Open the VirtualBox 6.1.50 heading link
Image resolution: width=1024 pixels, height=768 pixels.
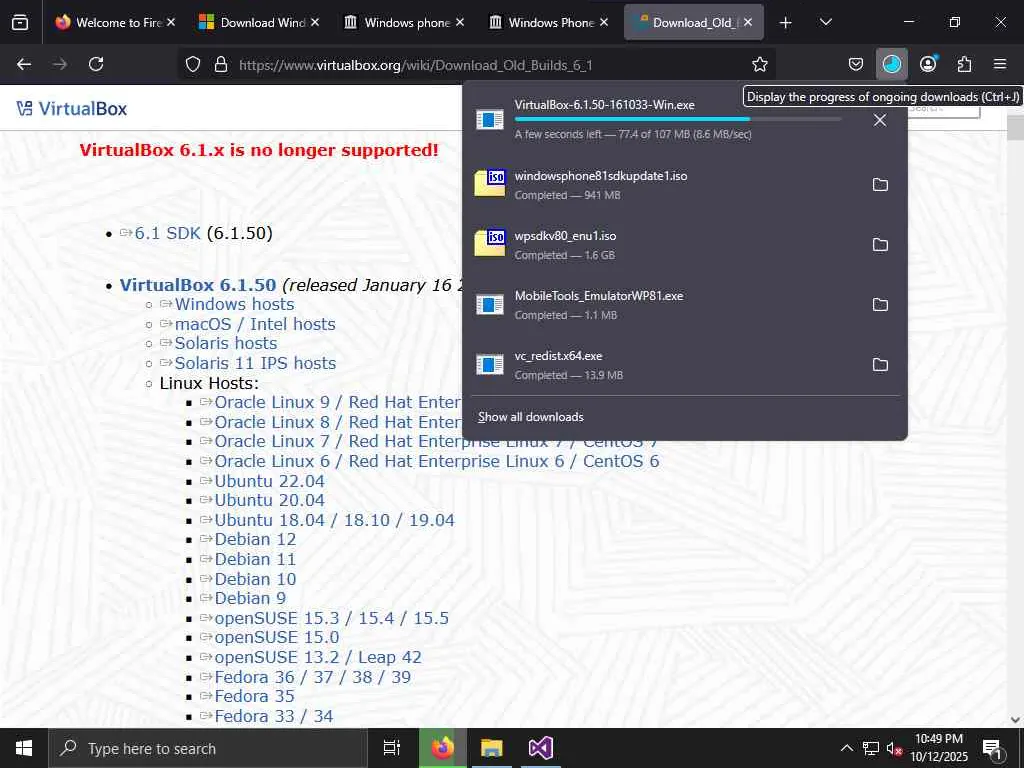point(198,285)
